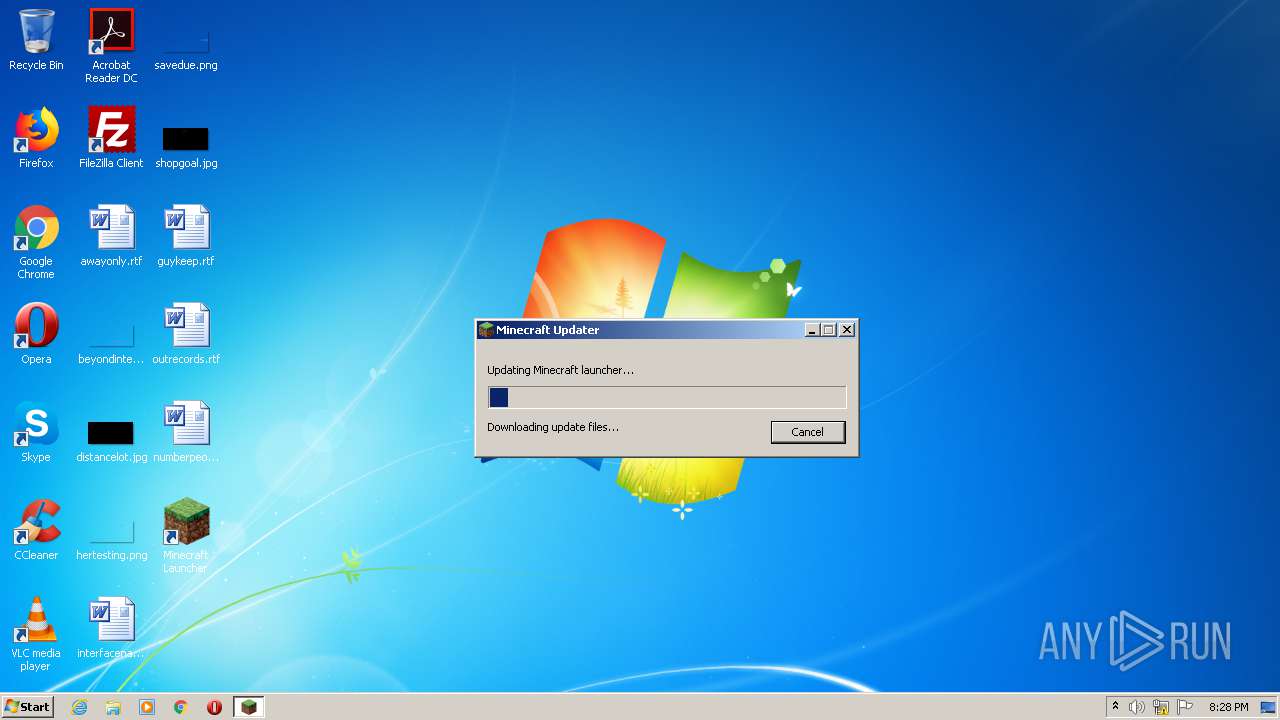
Task: Select the interfacena... document icon
Action: coord(111,628)
